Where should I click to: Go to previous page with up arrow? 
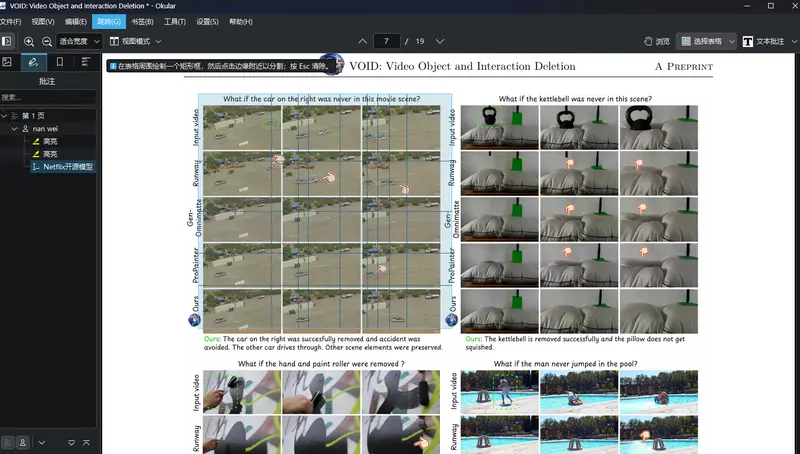tap(362, 41)
